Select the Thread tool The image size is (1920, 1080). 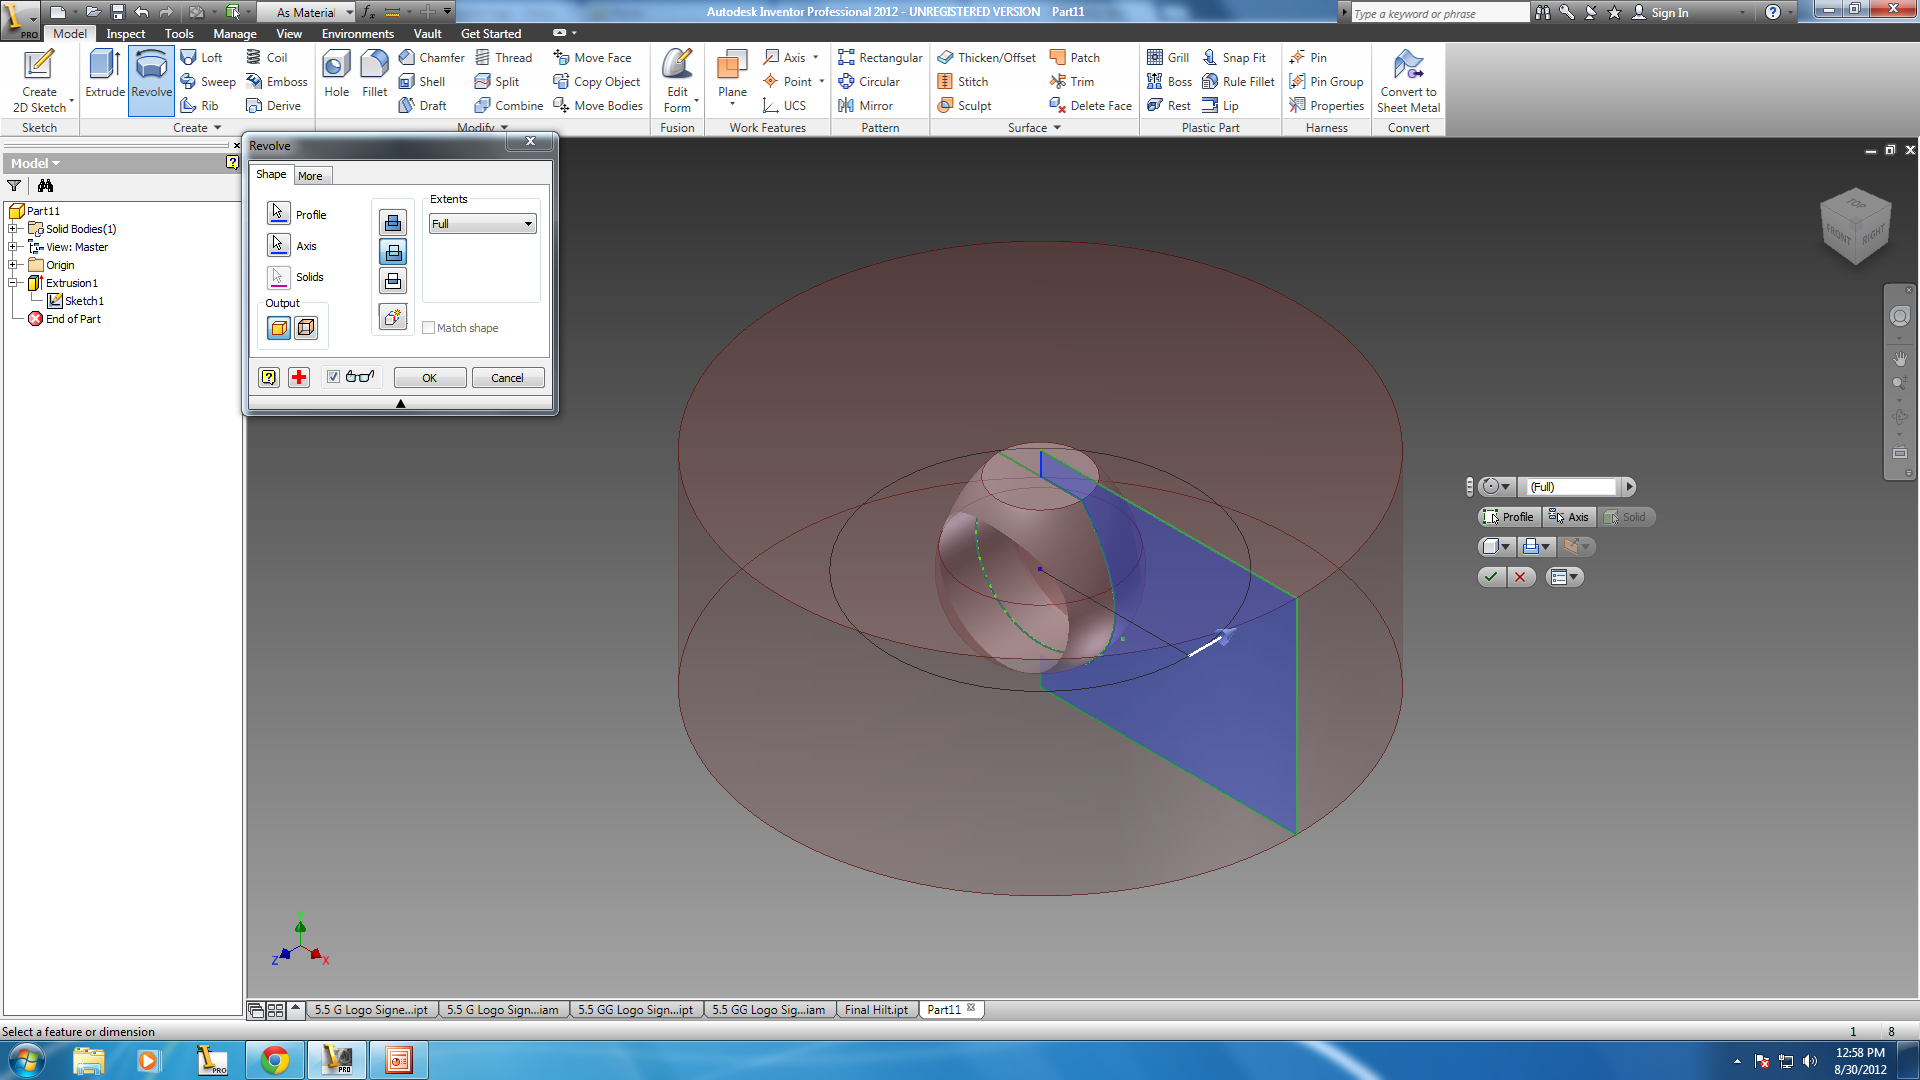[x=504, y=57]
